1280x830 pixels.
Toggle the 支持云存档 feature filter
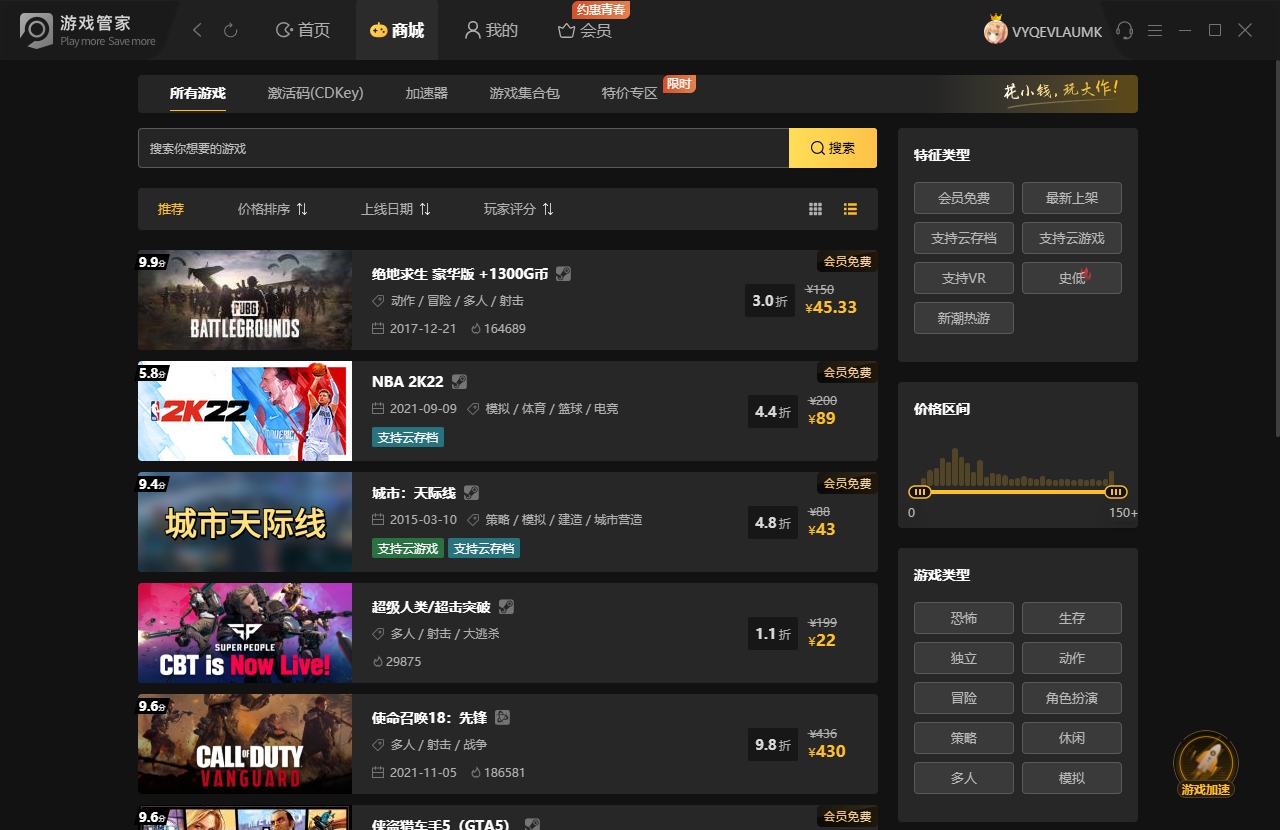coord(964,238)
